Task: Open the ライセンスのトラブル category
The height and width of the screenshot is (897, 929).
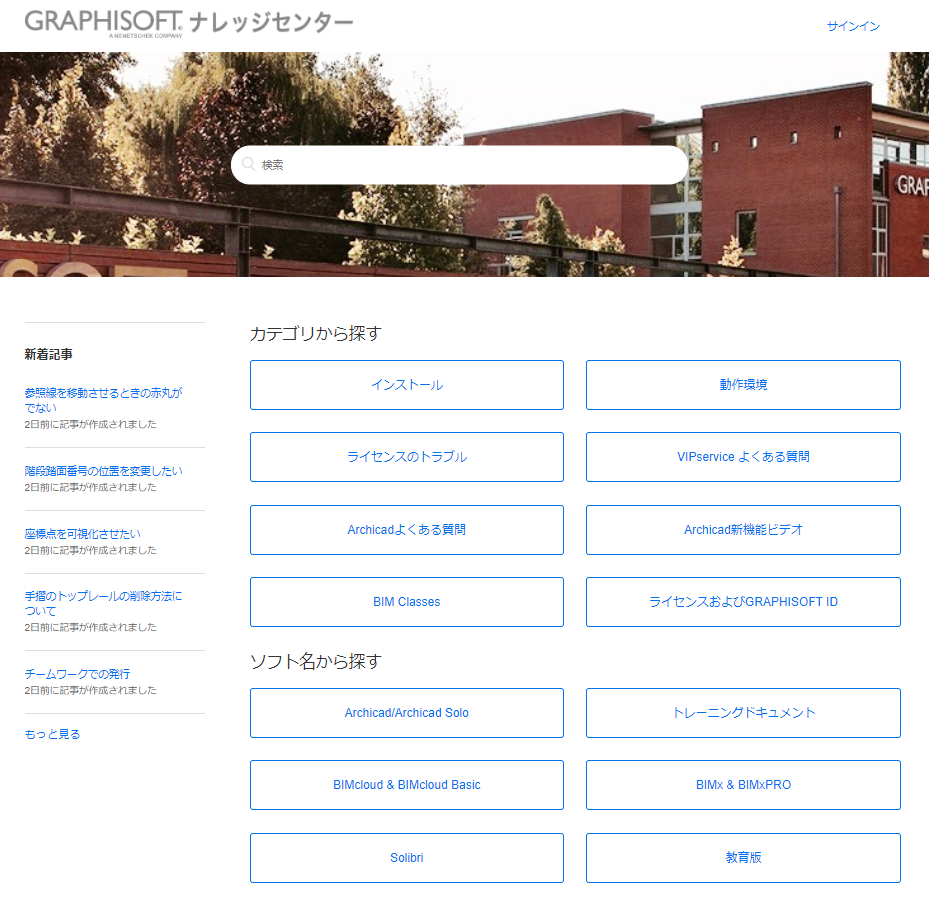Action: click(x=407, y=457)
